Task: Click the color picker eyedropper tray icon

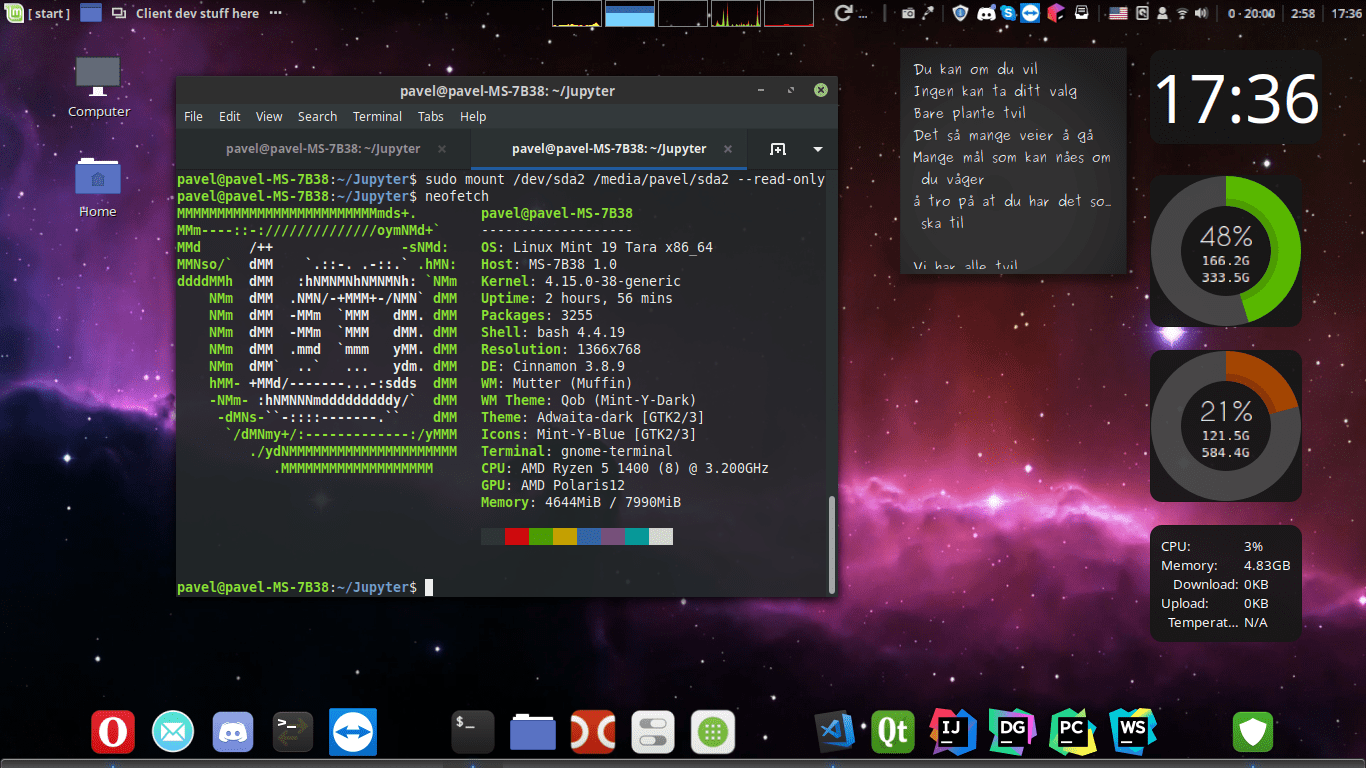Action: click(x=929, y=13)
